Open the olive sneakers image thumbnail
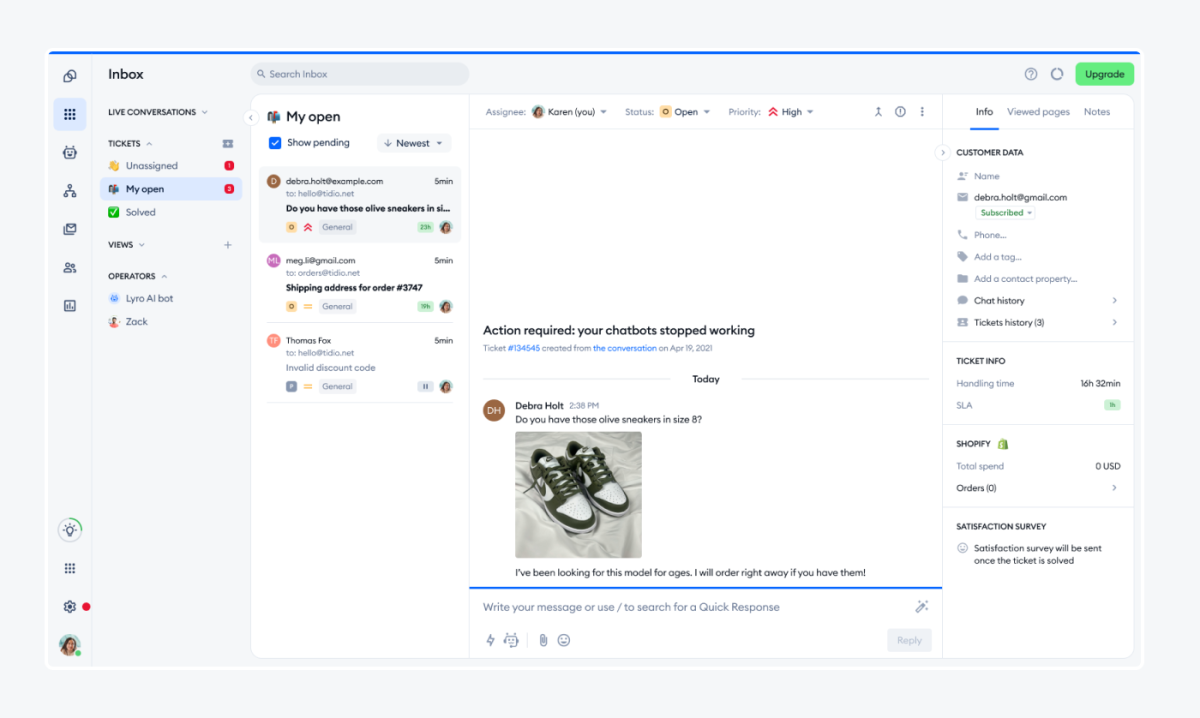 click(x=578, y=494)
